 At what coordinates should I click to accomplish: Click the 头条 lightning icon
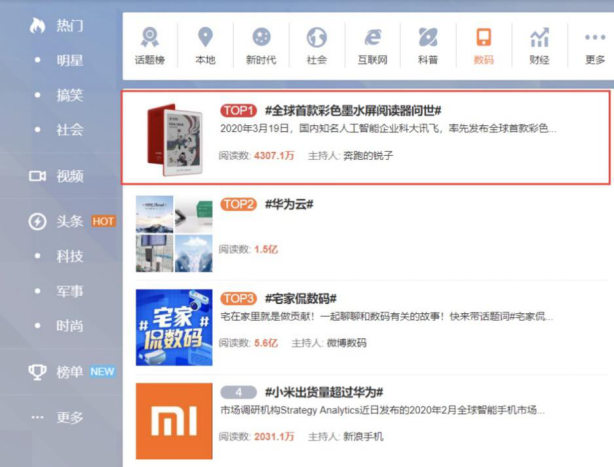tap(37, 222)
